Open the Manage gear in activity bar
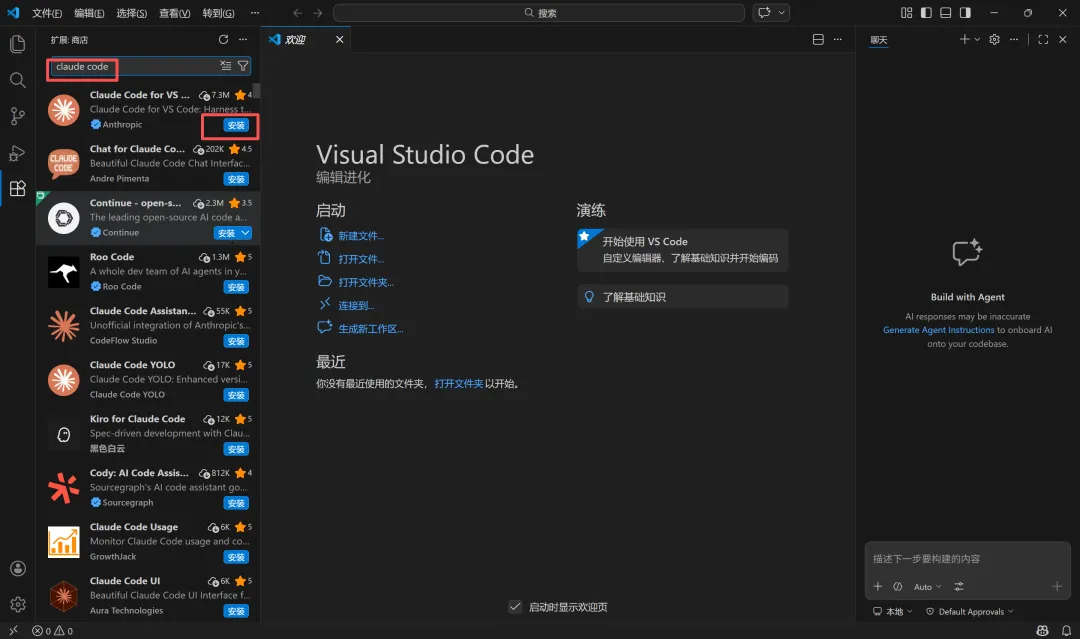 (x=18, y=604)
